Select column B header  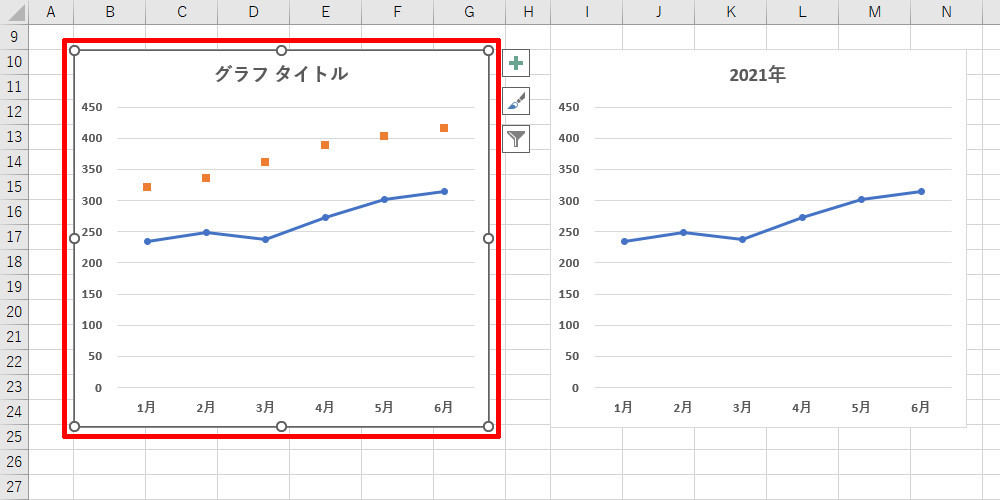tap(110, 11)
